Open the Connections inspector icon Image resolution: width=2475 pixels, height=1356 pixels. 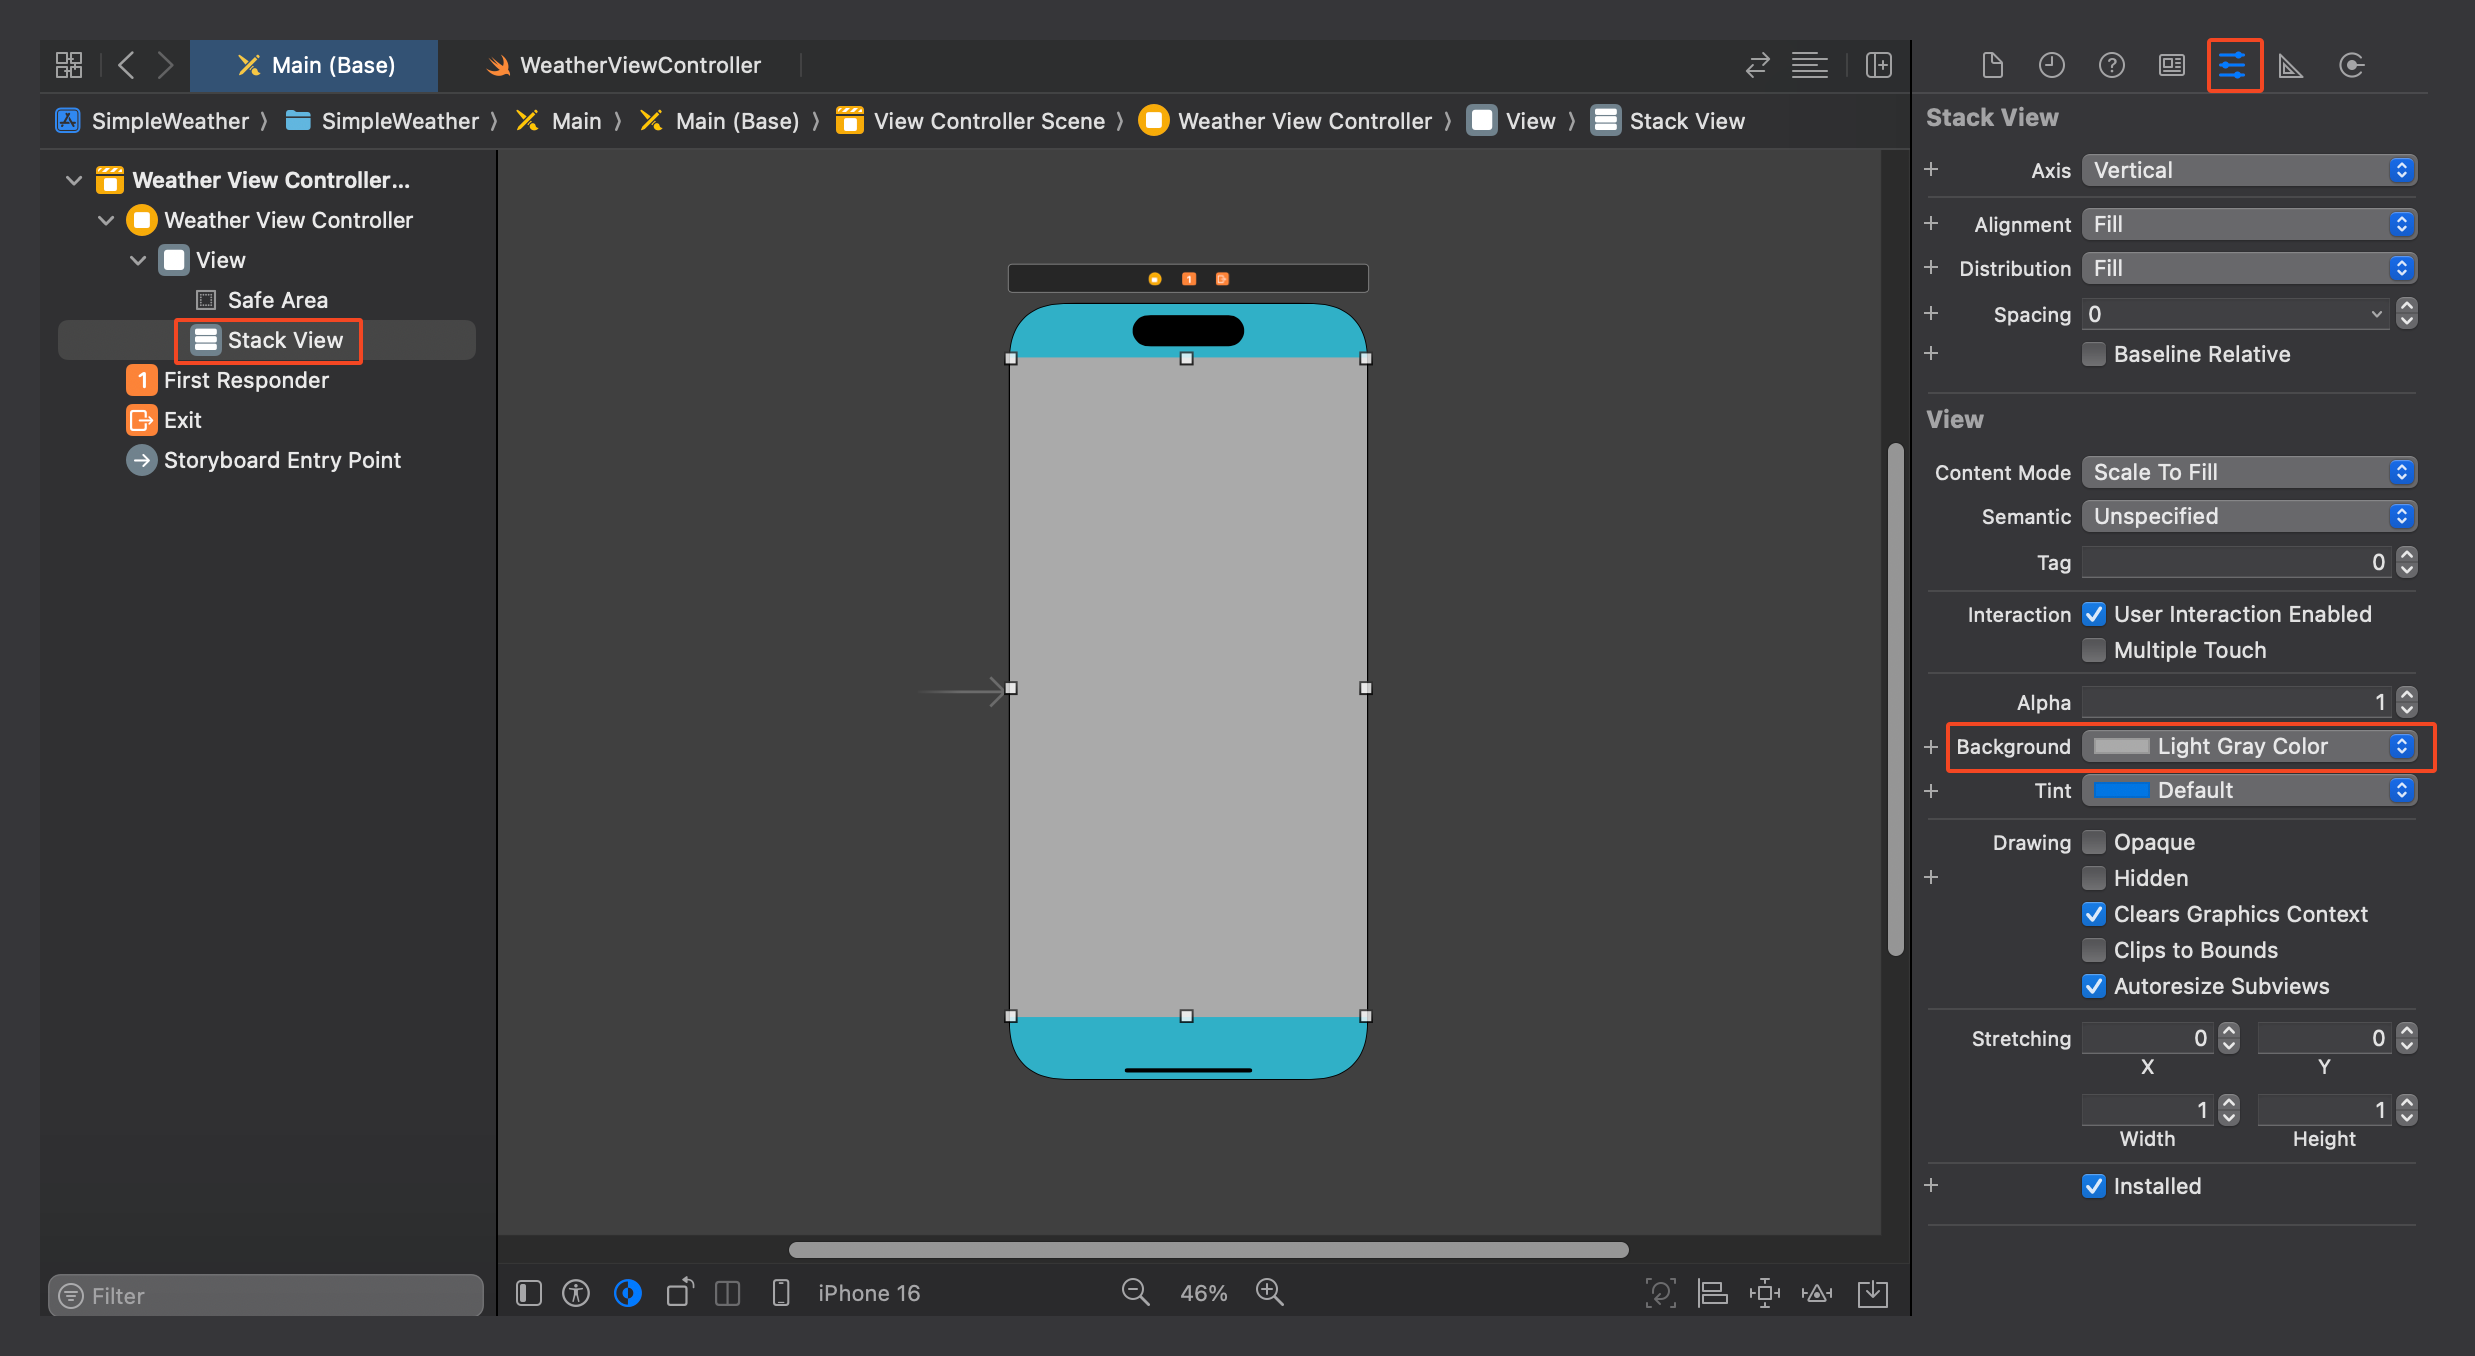pos(2351,66)
